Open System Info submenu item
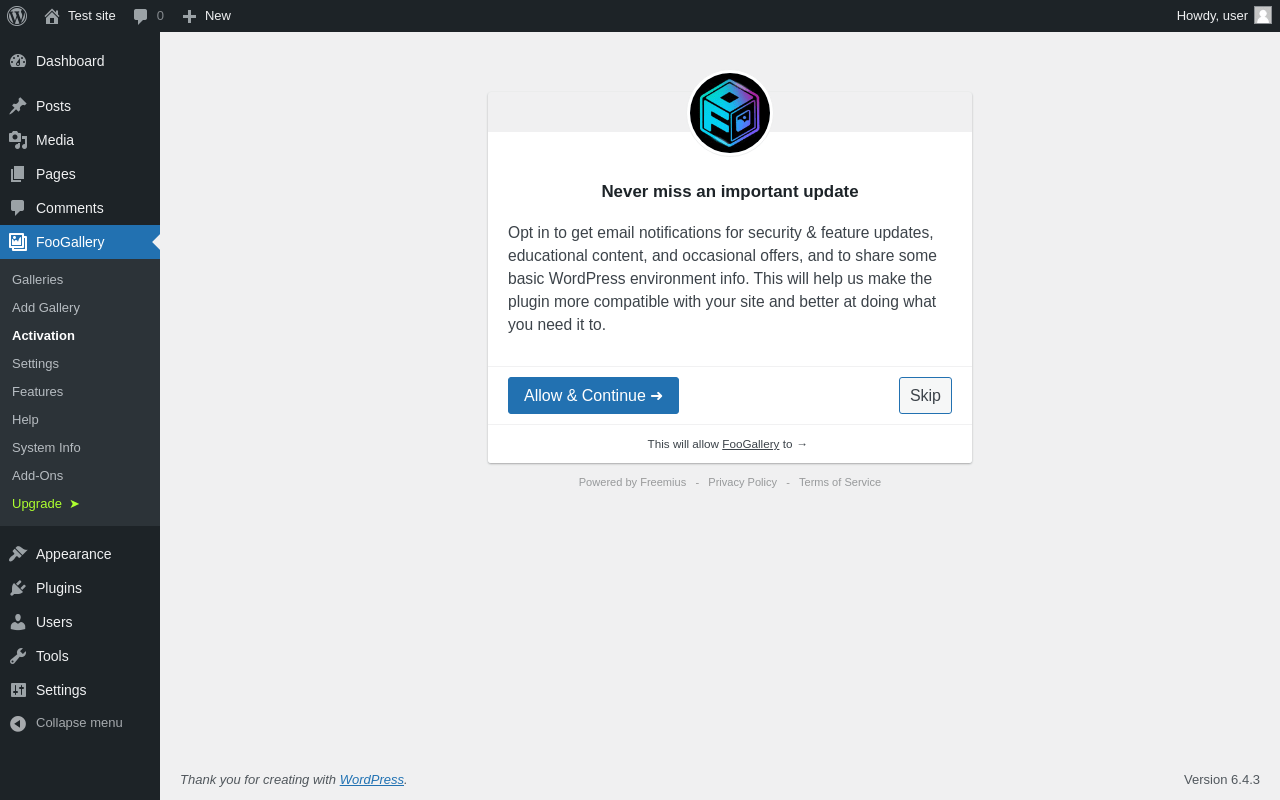Viewport: 1280px width, 800px height. pyautogui.click(x=80, y=448)
